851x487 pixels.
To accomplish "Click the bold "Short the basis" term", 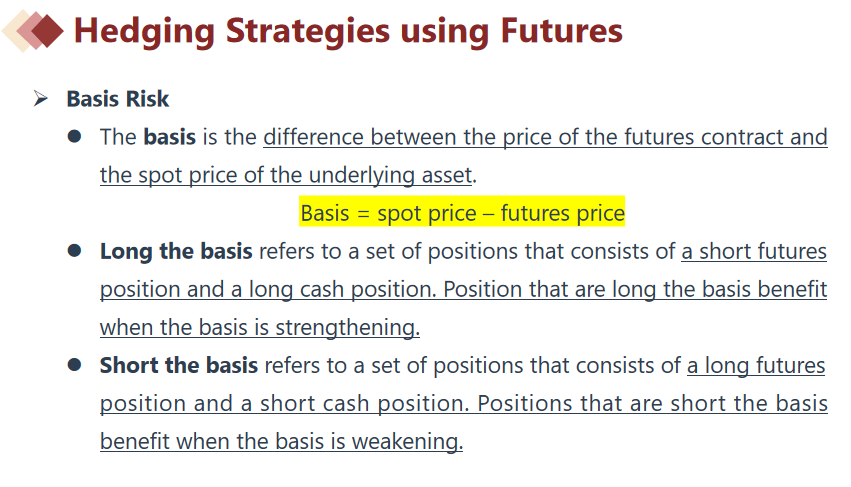I will (178, 365).
